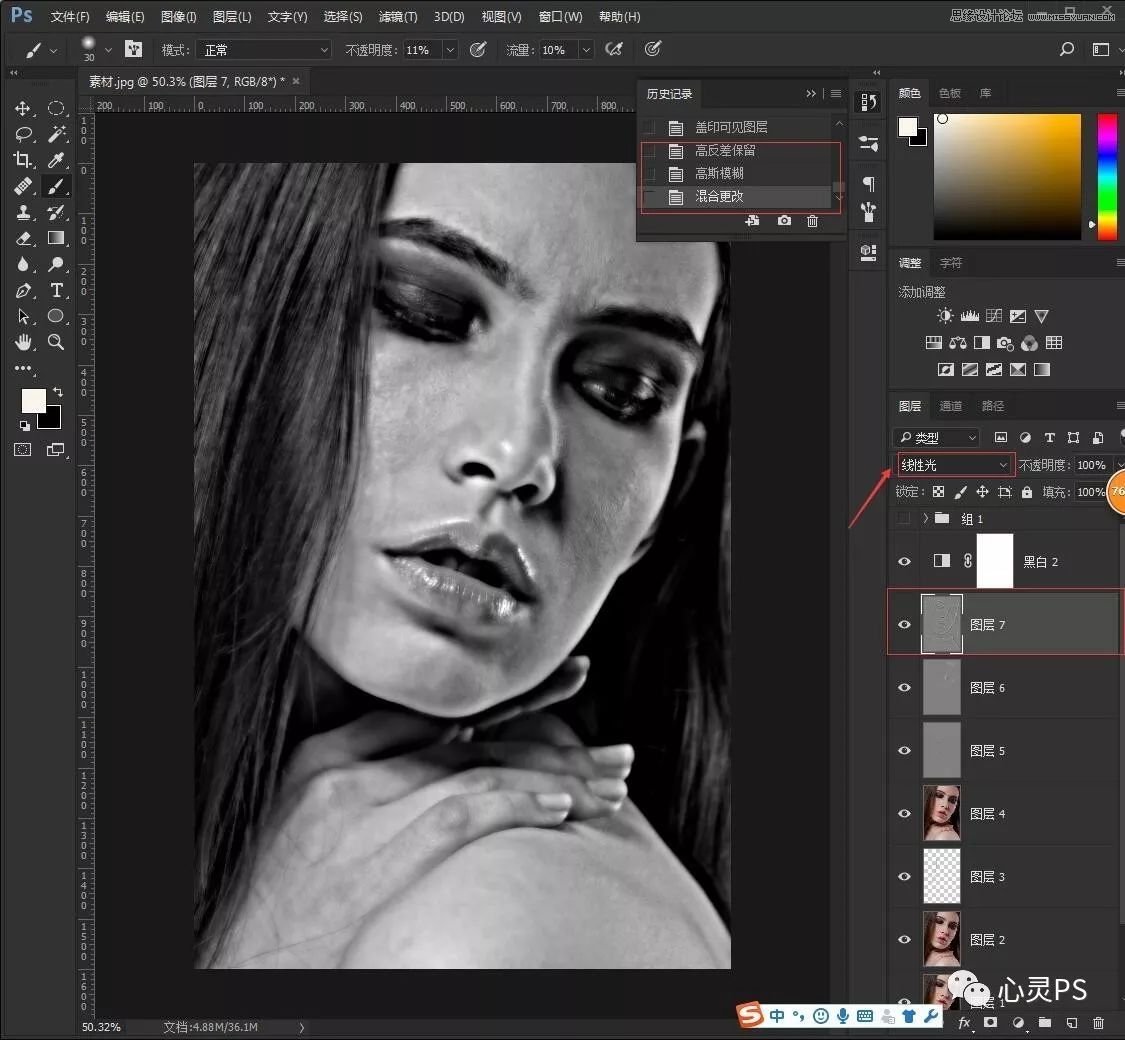
Task: Select the Zoom tool
Action: (x=56, y=342)
